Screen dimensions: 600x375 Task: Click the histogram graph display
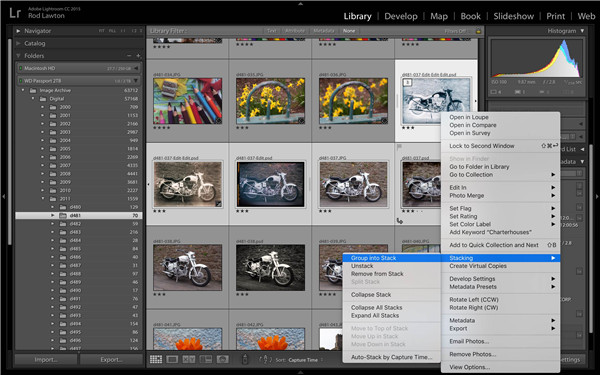click(536, 59)
